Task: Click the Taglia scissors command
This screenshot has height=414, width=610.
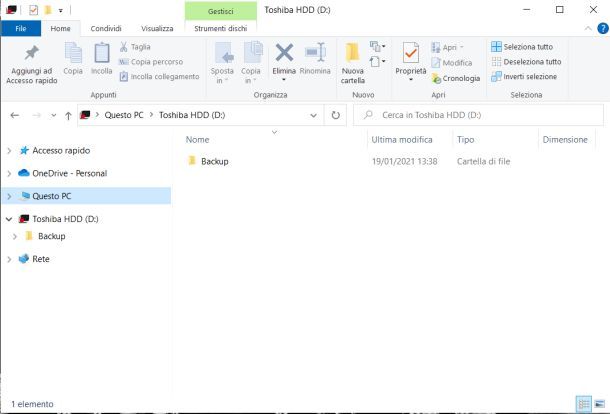Action: (x=135, y=47)
